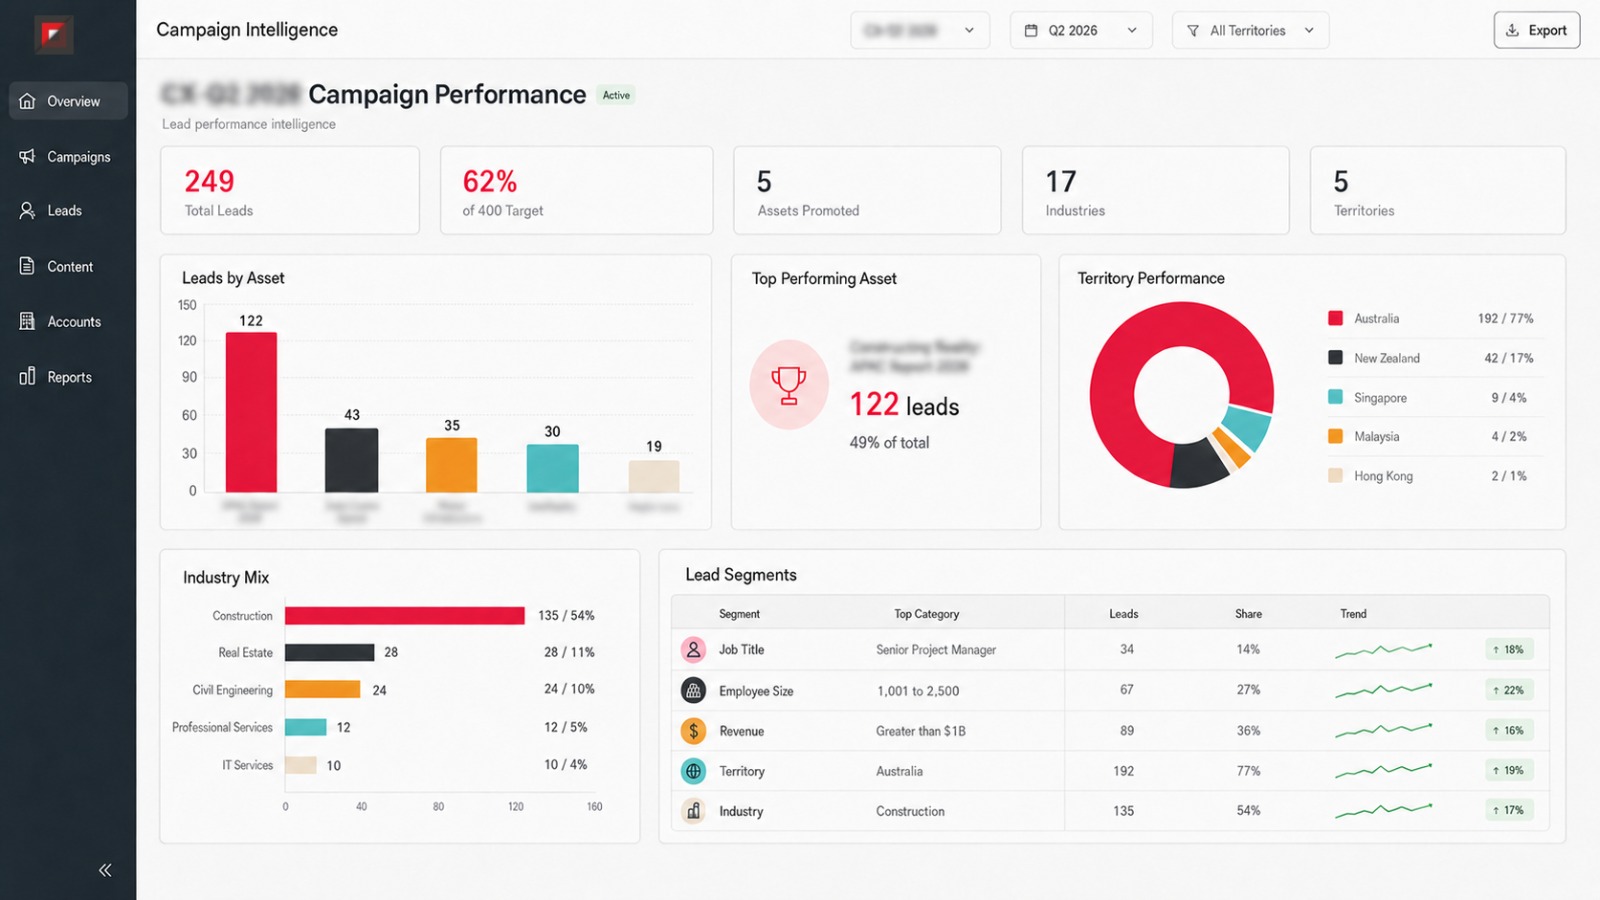1600x900 pixels.
Task: Click the Active status badge
Action: pos(616,95)
